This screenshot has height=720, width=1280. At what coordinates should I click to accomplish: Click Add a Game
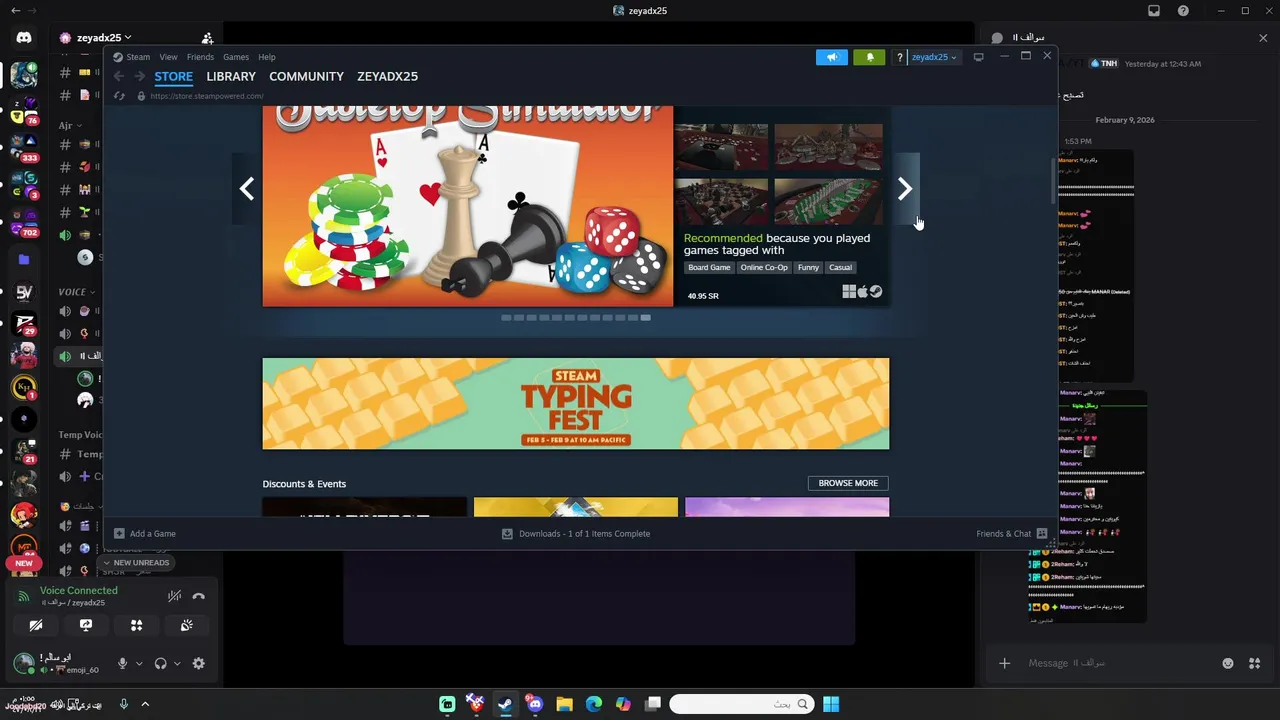[x=145, y=534]
